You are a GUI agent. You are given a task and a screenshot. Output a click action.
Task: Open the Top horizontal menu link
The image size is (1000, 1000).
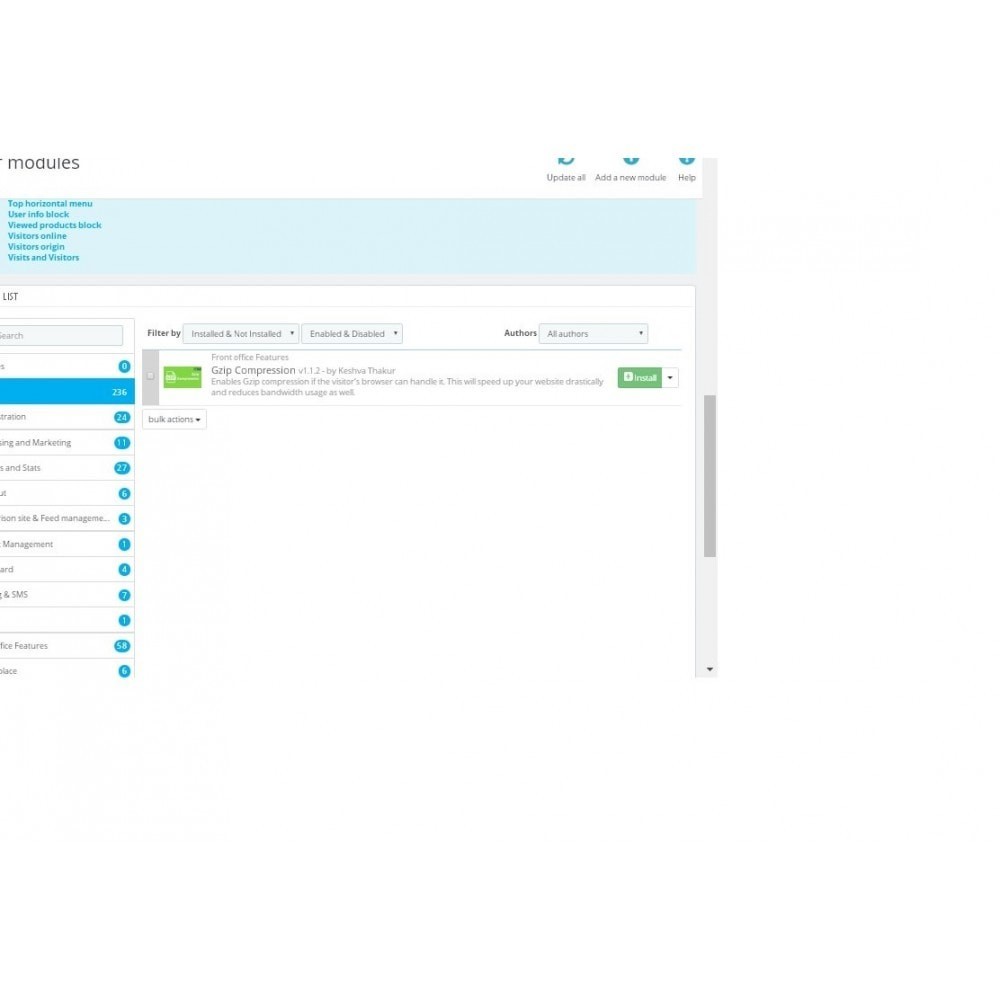pyautogui.click(x=50, y=203)
